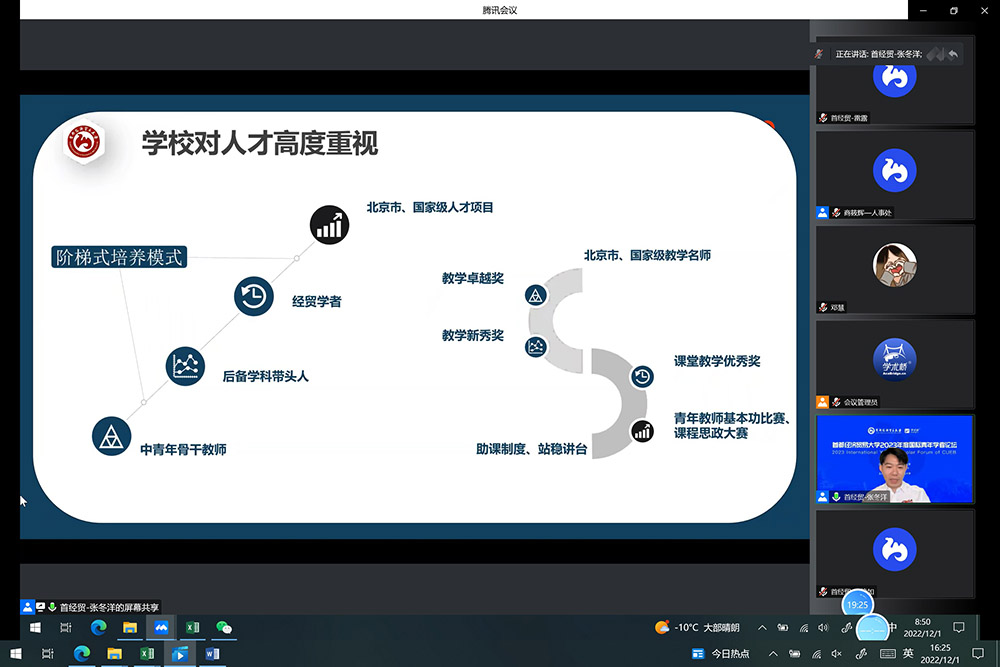Viewport: 1000px width, 667px height.
Task: Click the screen-share indicator 首经贸-张冬洋的屏幕共享
Action: pos(91,607)
